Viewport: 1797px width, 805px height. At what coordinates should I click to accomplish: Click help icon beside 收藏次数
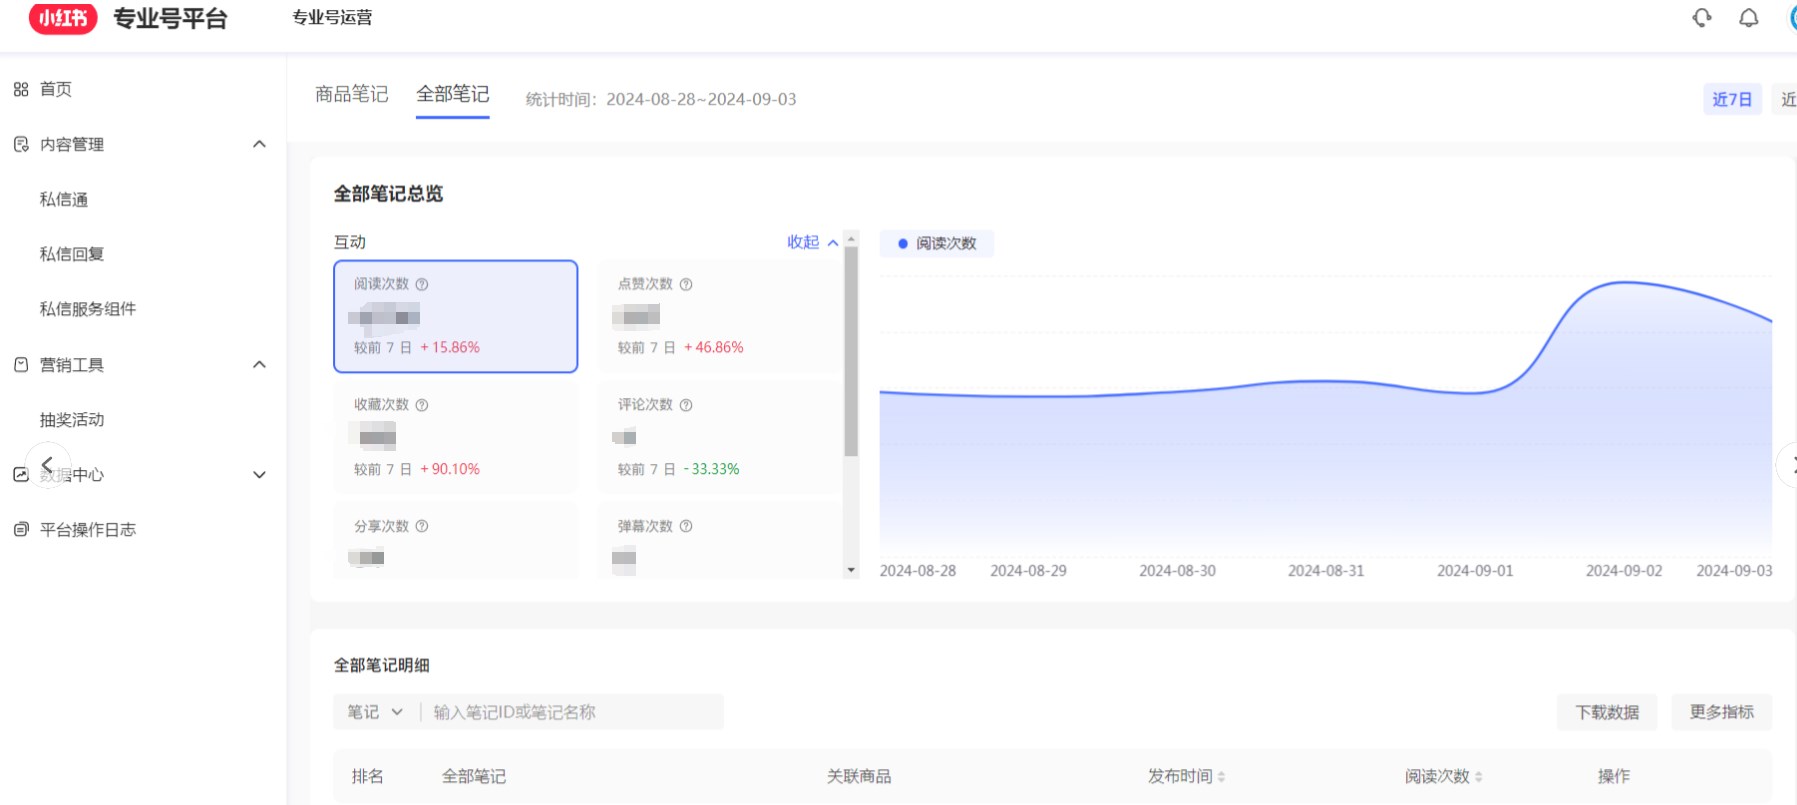point(422,405)
